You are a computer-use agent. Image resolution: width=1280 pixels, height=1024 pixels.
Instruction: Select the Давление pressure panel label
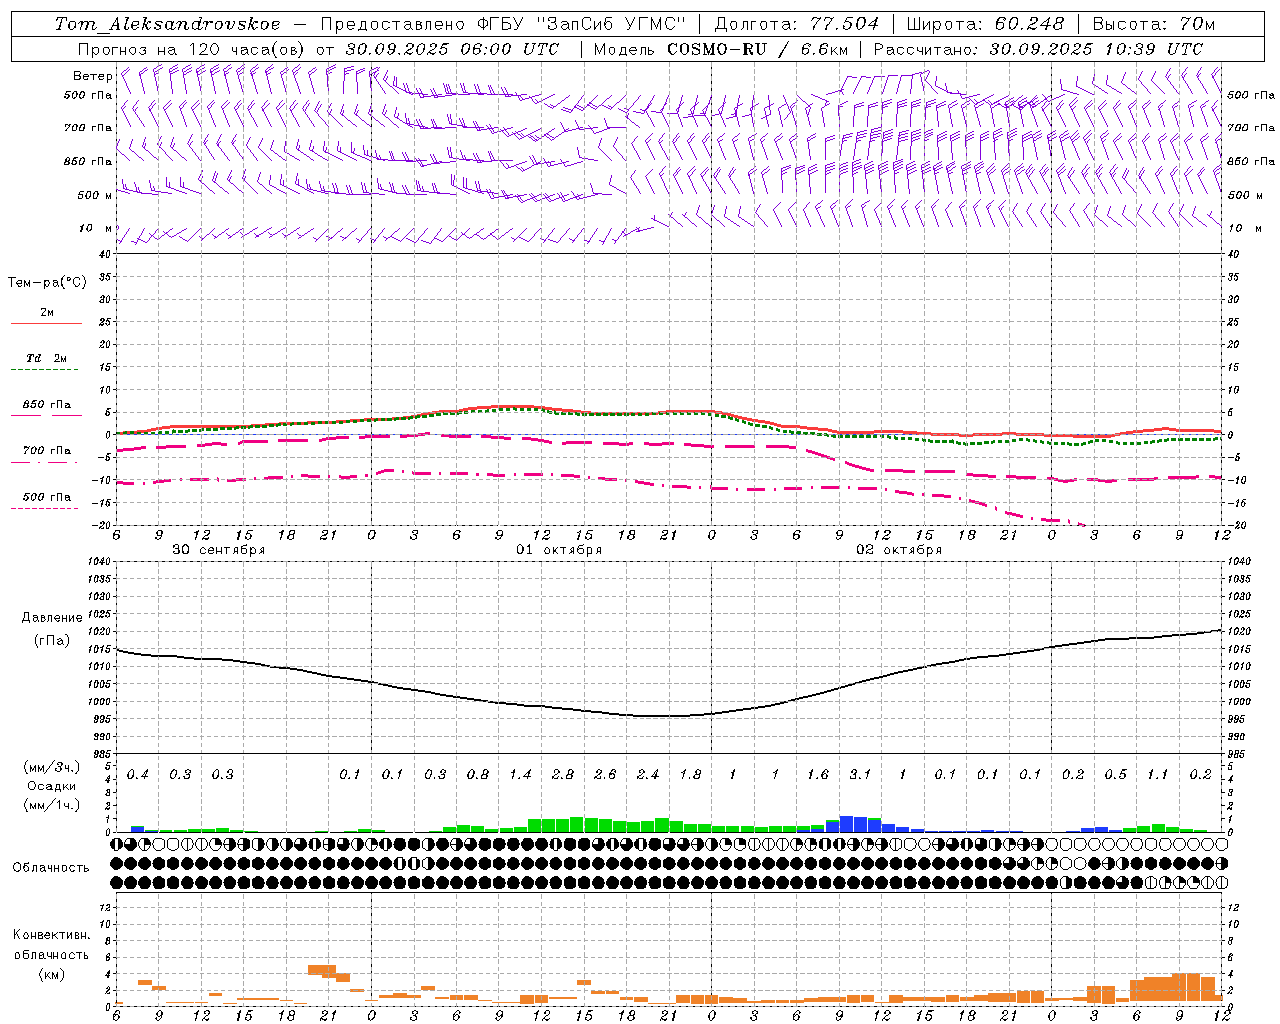pos(52,618)
